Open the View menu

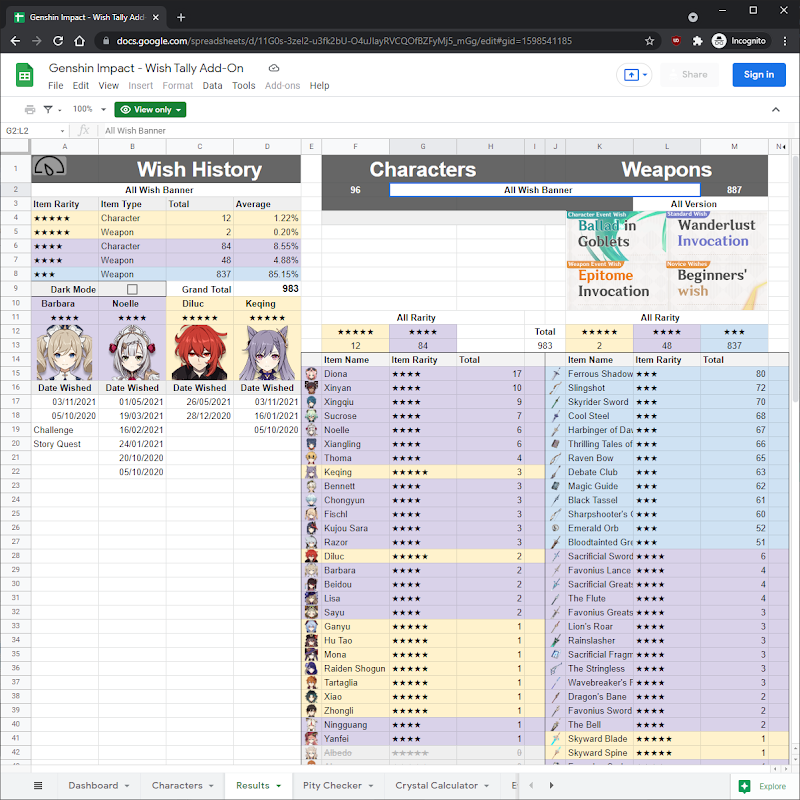109,86
